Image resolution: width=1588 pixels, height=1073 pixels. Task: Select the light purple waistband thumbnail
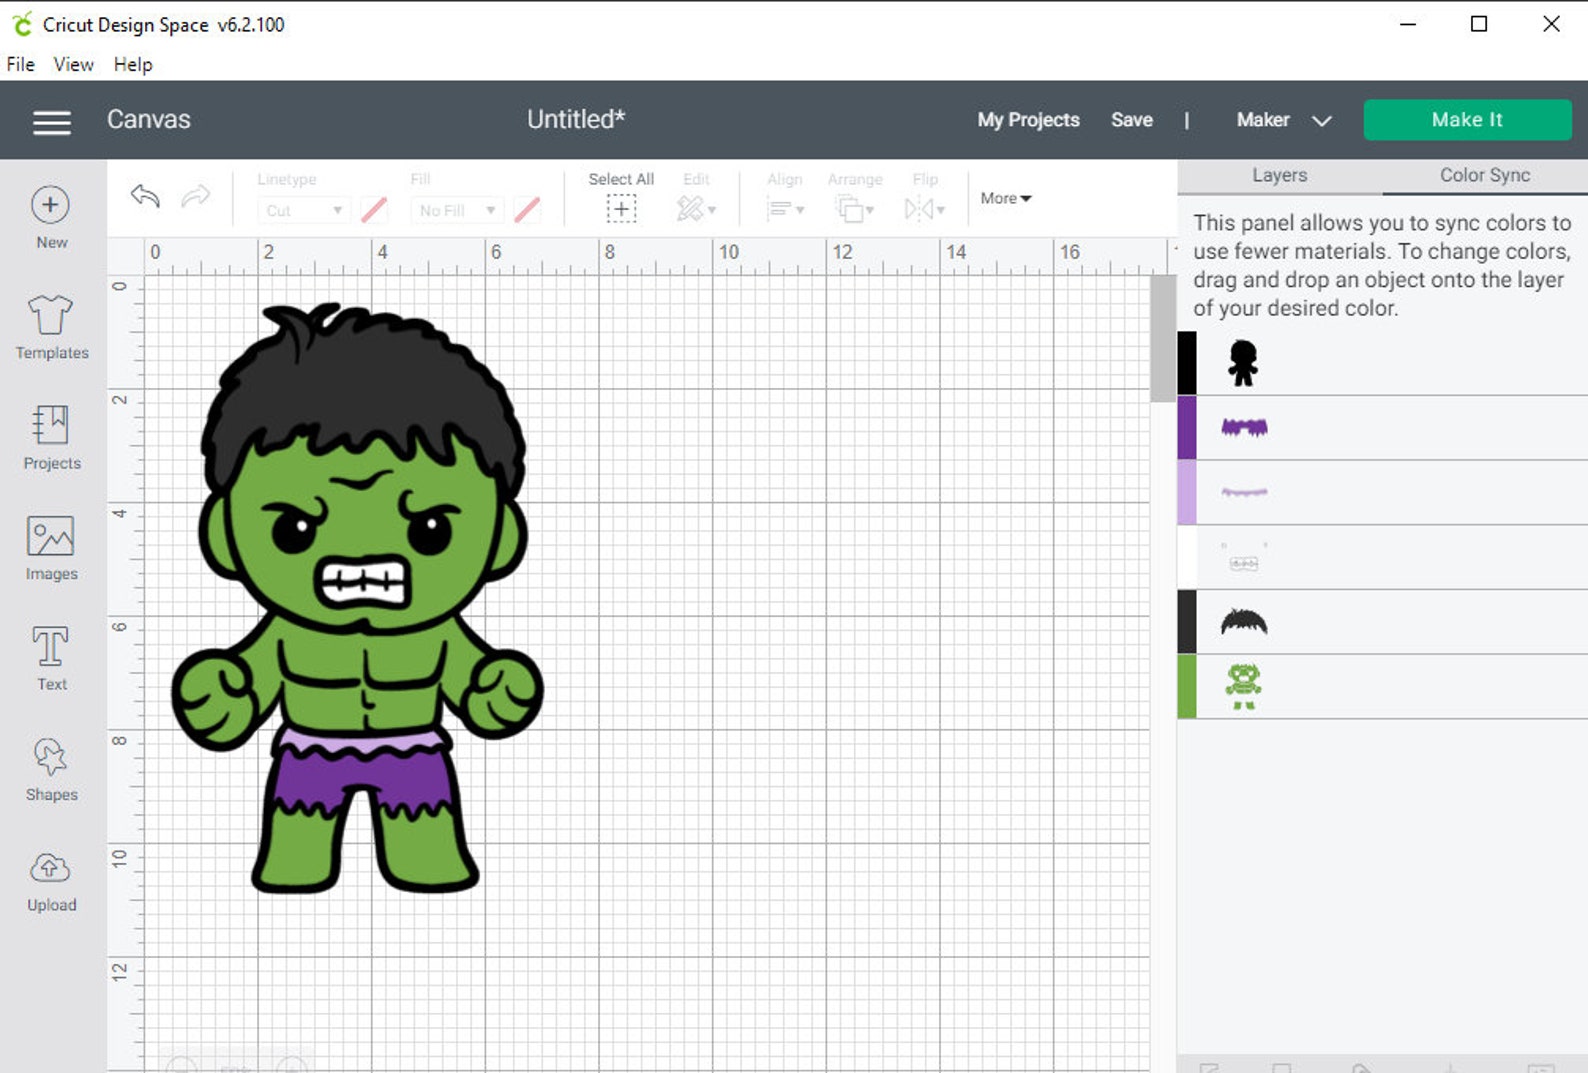[1244, 492]
